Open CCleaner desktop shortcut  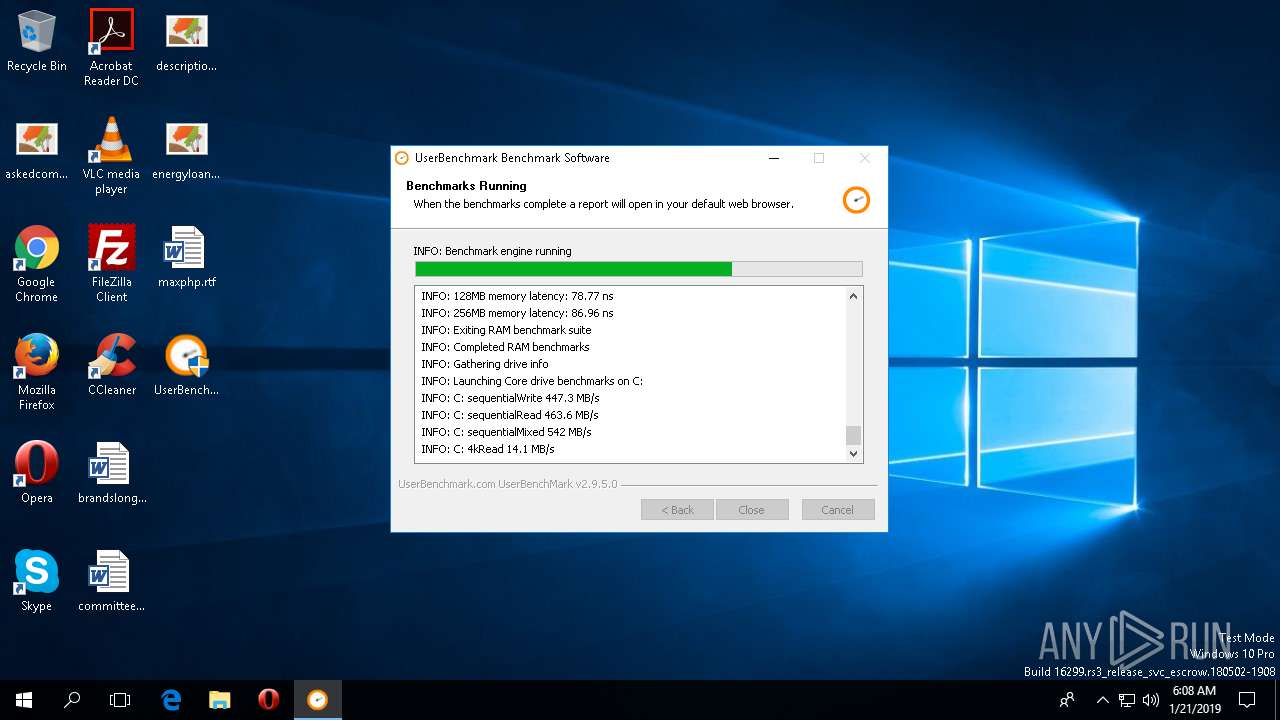coord(111,366)
